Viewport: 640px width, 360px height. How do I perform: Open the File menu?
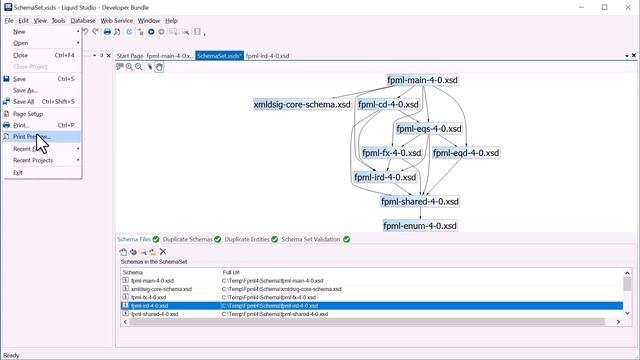(x=9, y=20)
